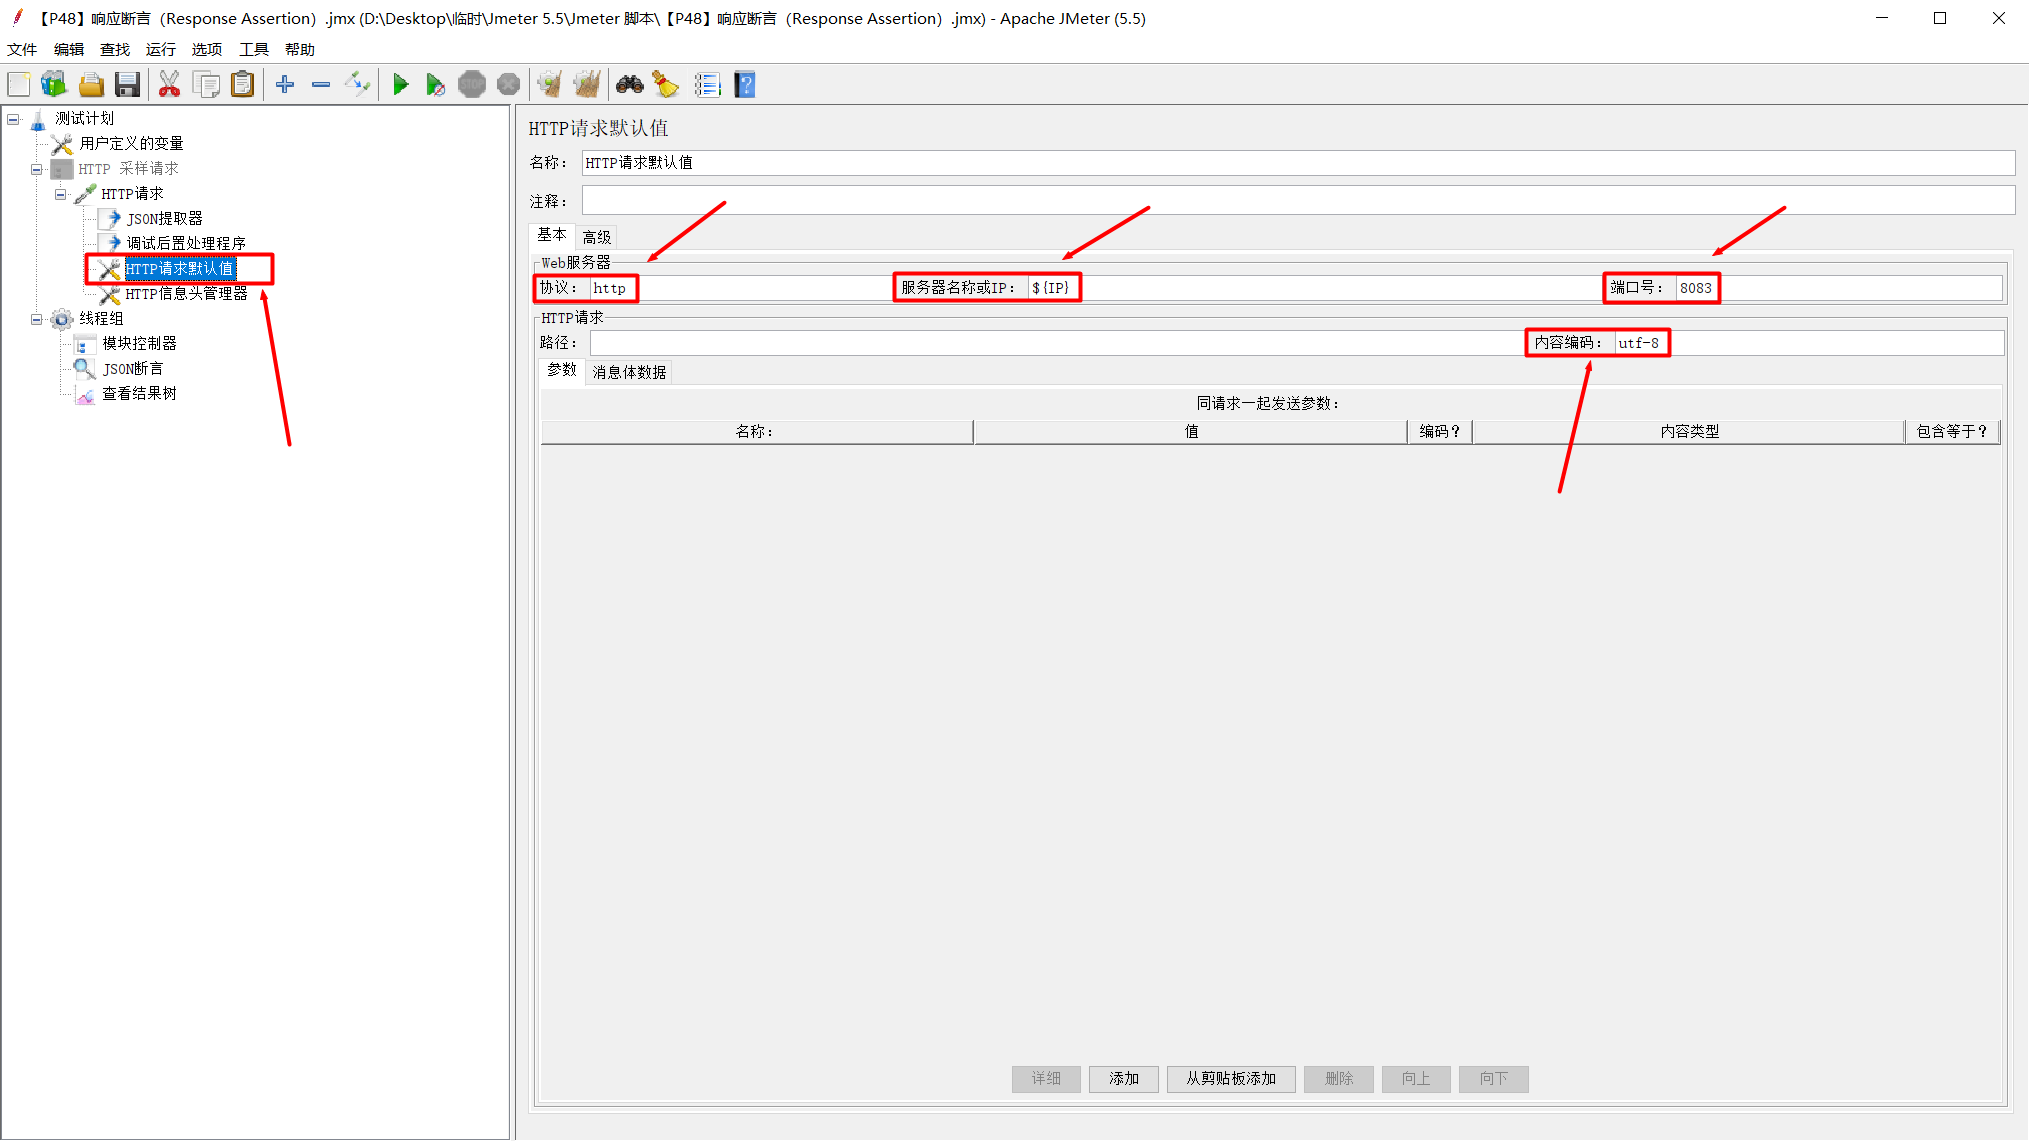
Task: Click the 注释 input field
Action: point(1298,200)
